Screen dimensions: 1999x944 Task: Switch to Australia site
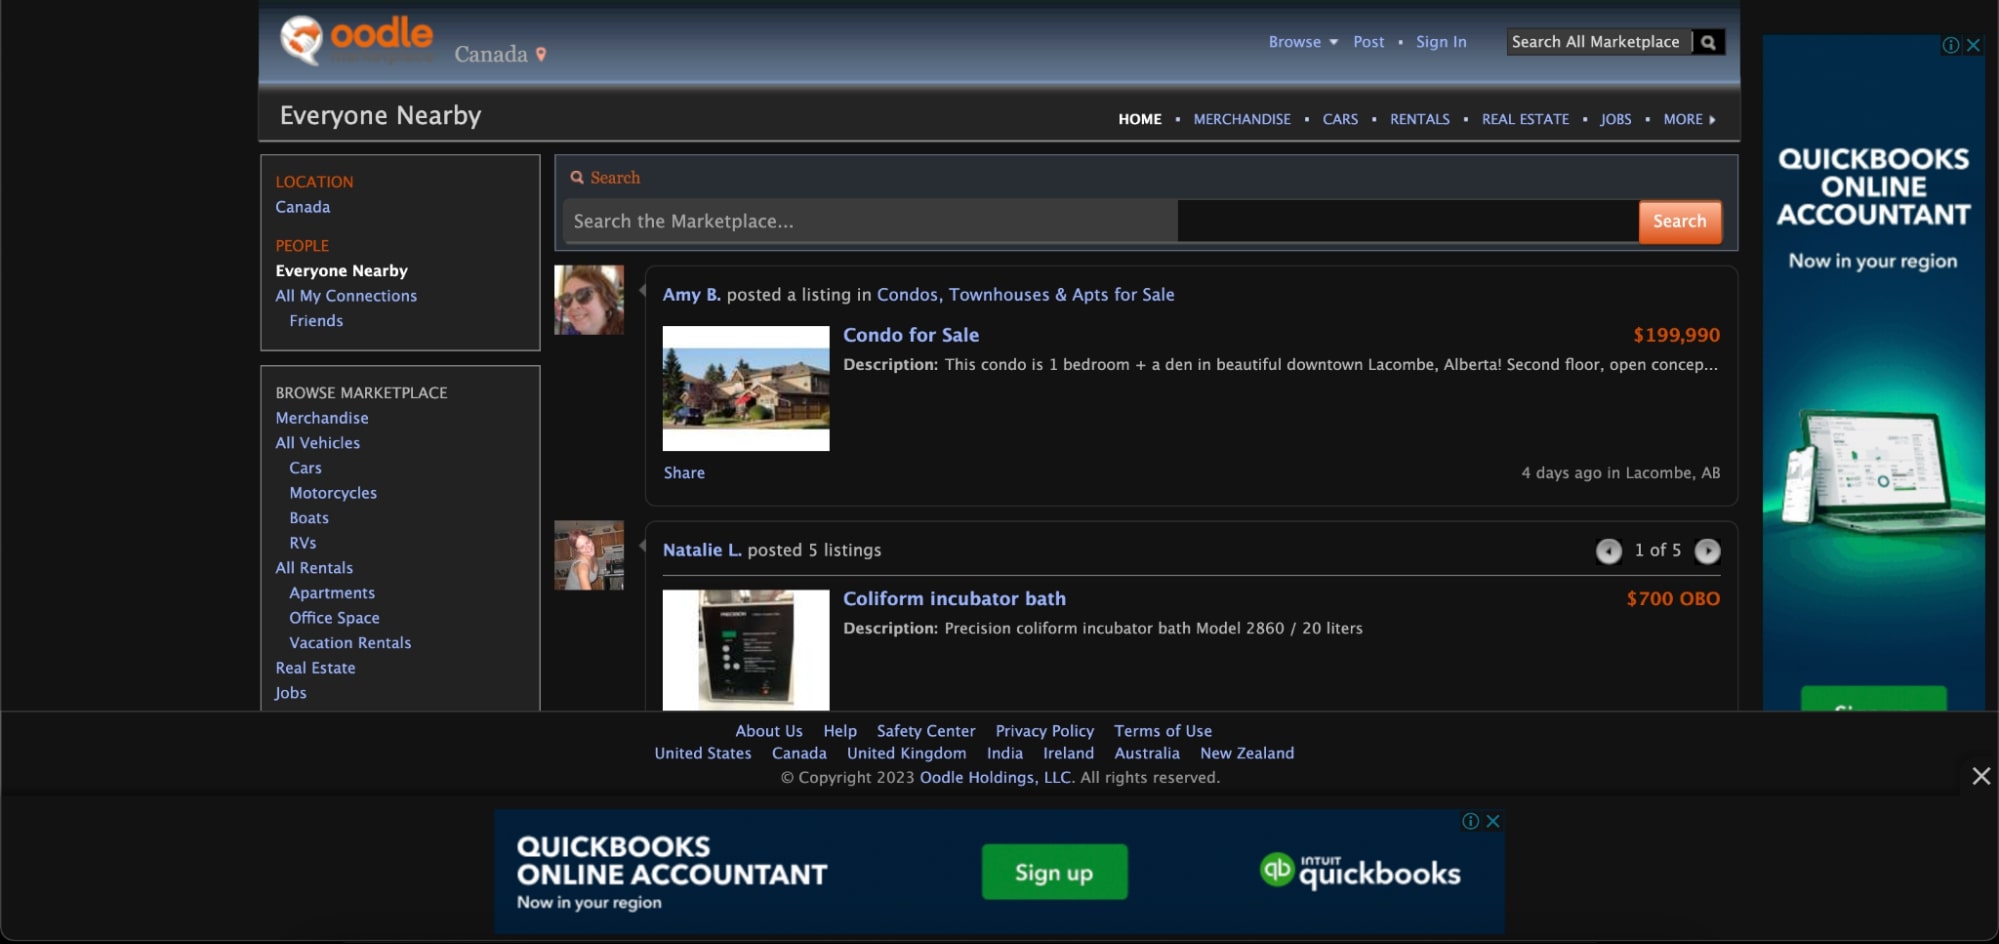click(x=1147, y=753)
